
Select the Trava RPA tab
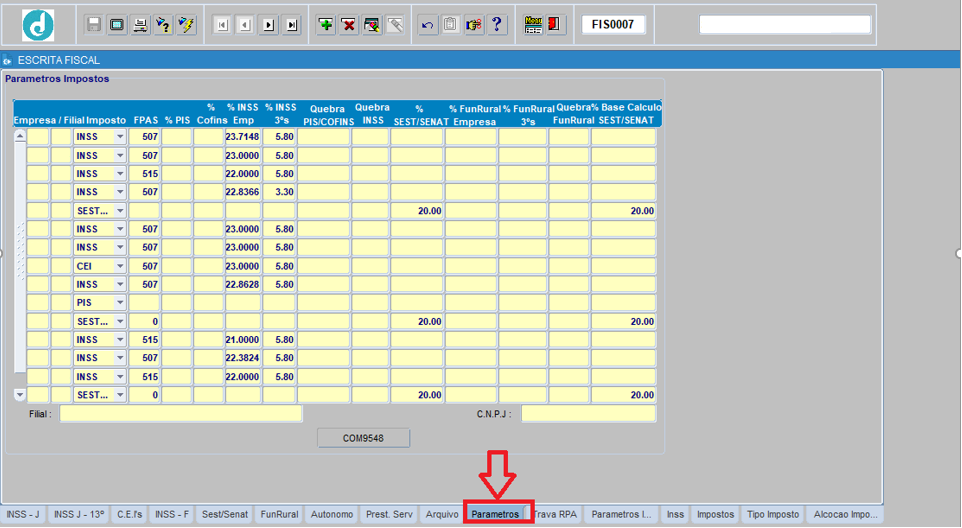[555, 515]
